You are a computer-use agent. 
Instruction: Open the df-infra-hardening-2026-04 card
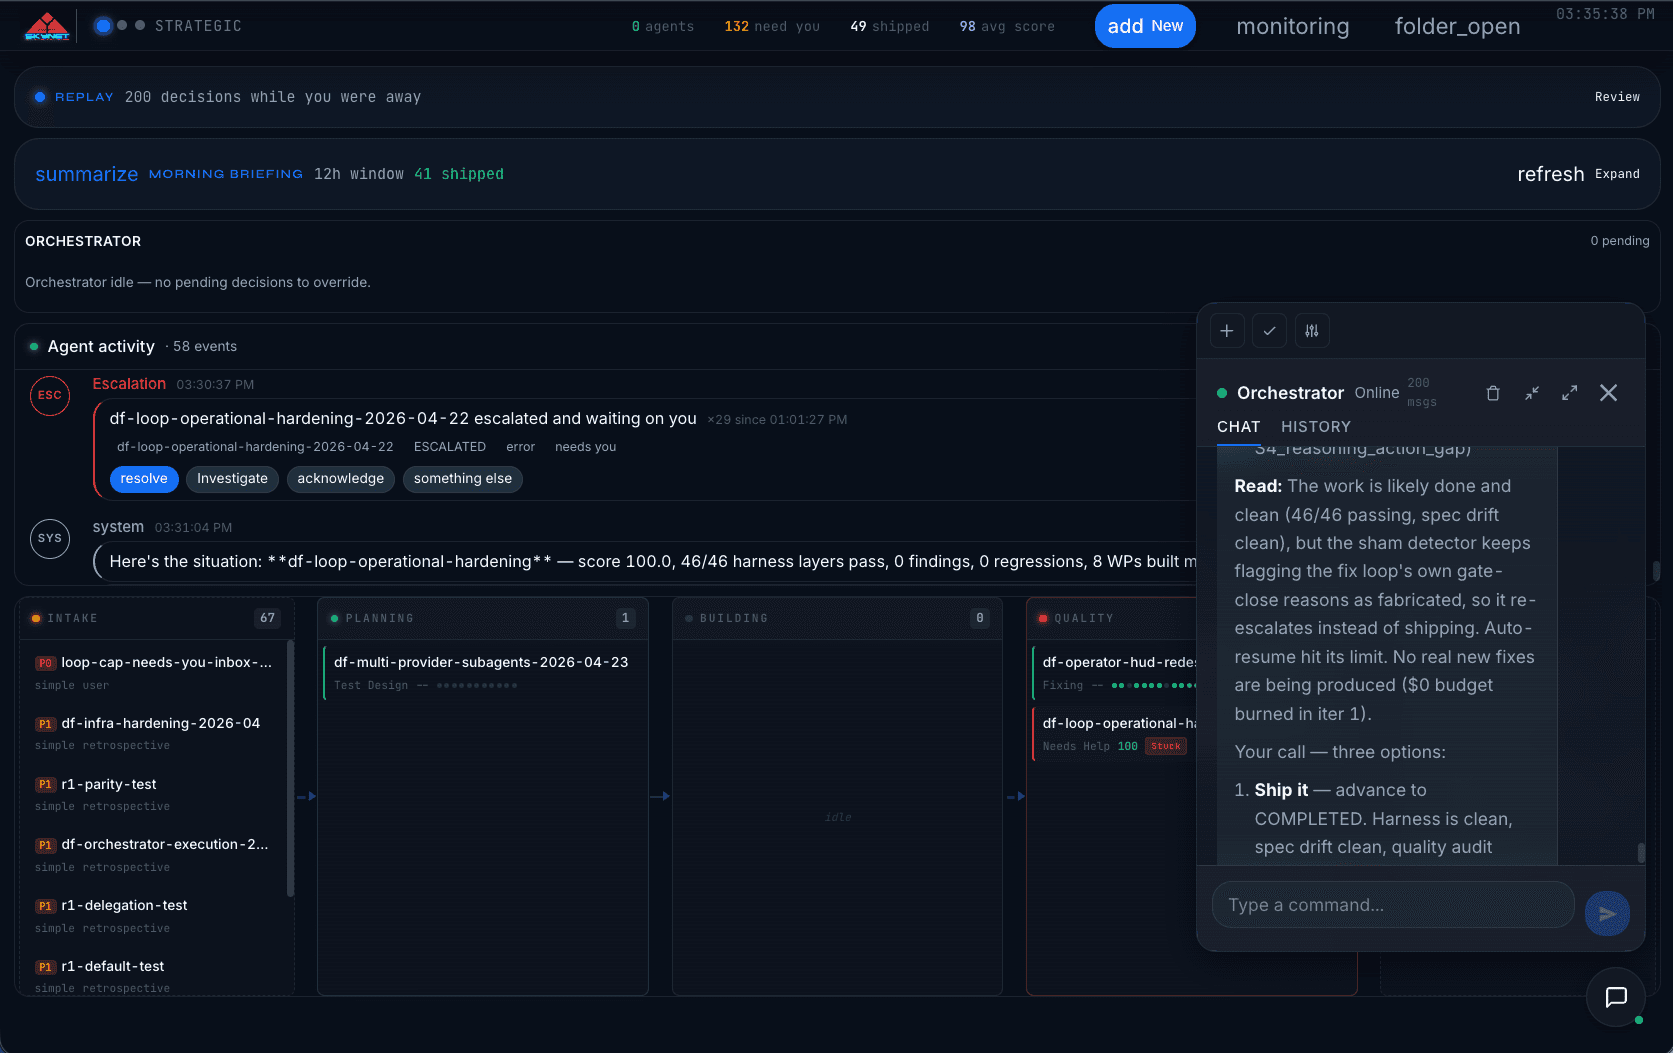tap(155, 734)
